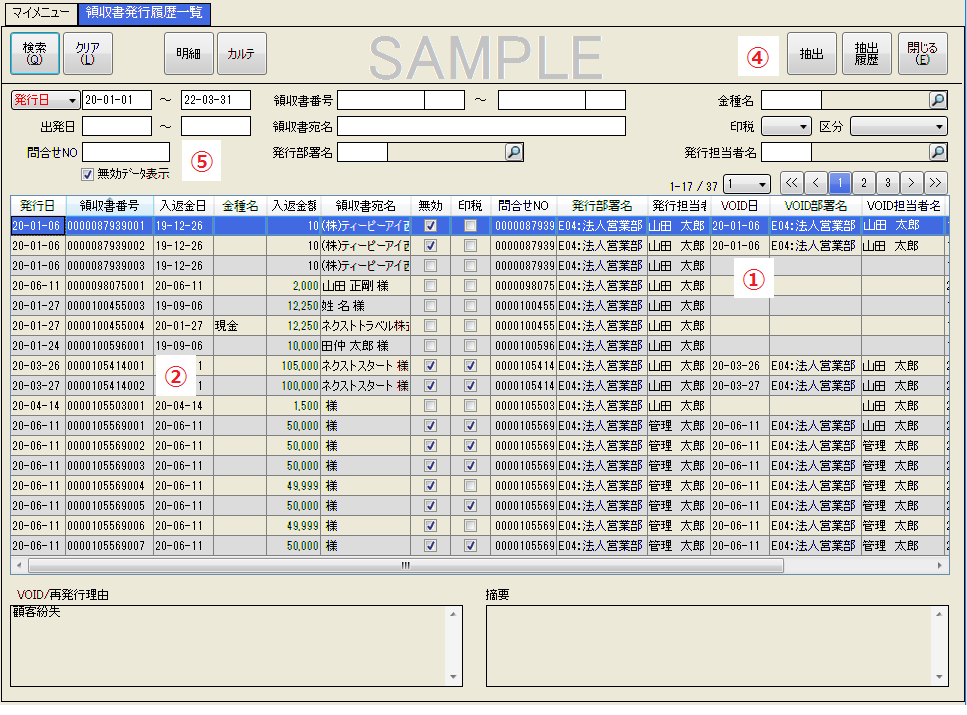The height and width of the screenshot is (715, 967).
Task: Click the 問合せNO input field
Action: point(126,152)
